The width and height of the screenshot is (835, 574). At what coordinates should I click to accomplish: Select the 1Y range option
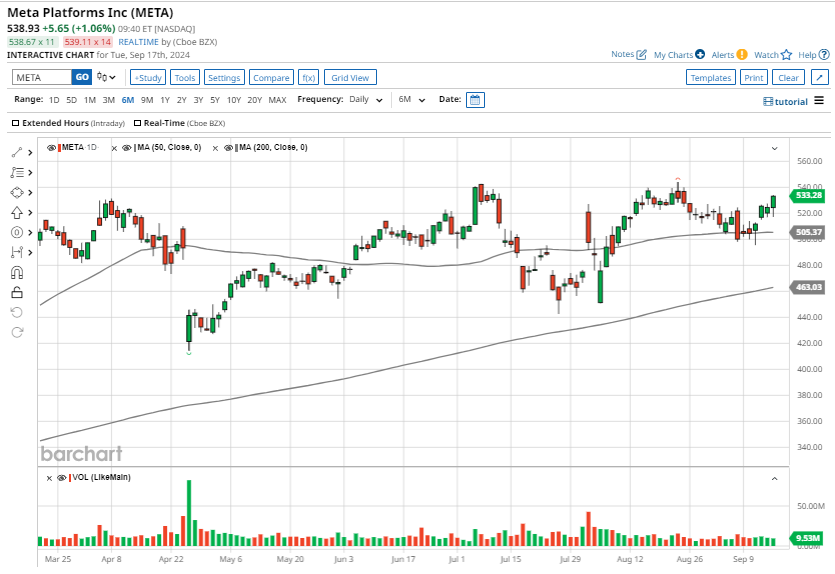pos(164,100)
